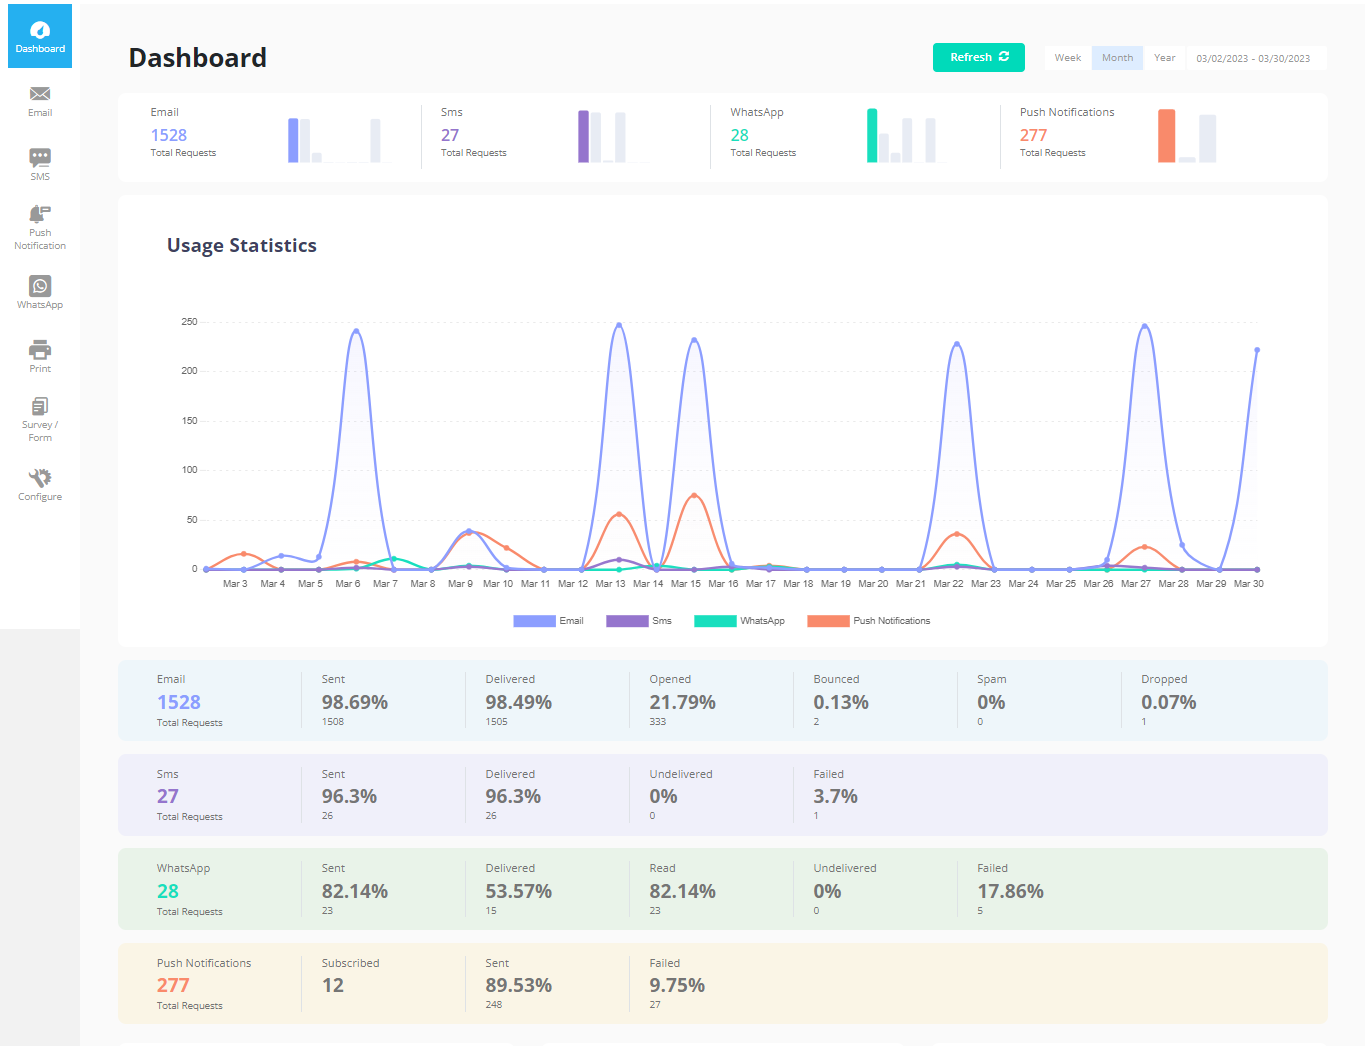
Task: Switch to the Week view
Action: point(1066,57)
